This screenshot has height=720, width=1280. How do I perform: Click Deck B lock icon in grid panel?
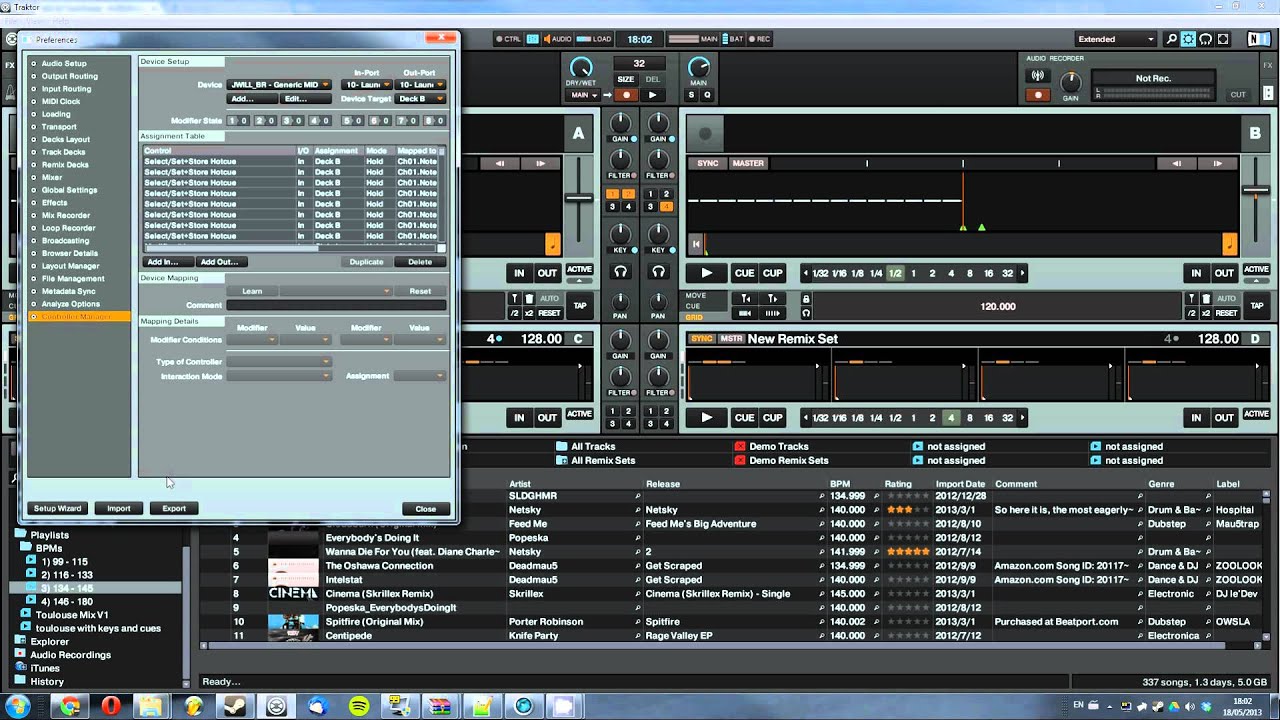point(806,299)
